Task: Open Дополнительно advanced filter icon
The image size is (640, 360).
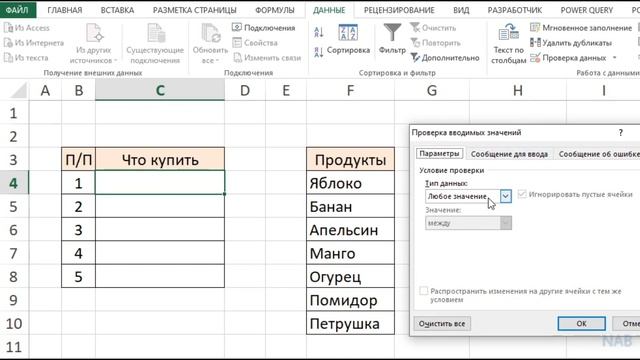Action: coord(415,58)
